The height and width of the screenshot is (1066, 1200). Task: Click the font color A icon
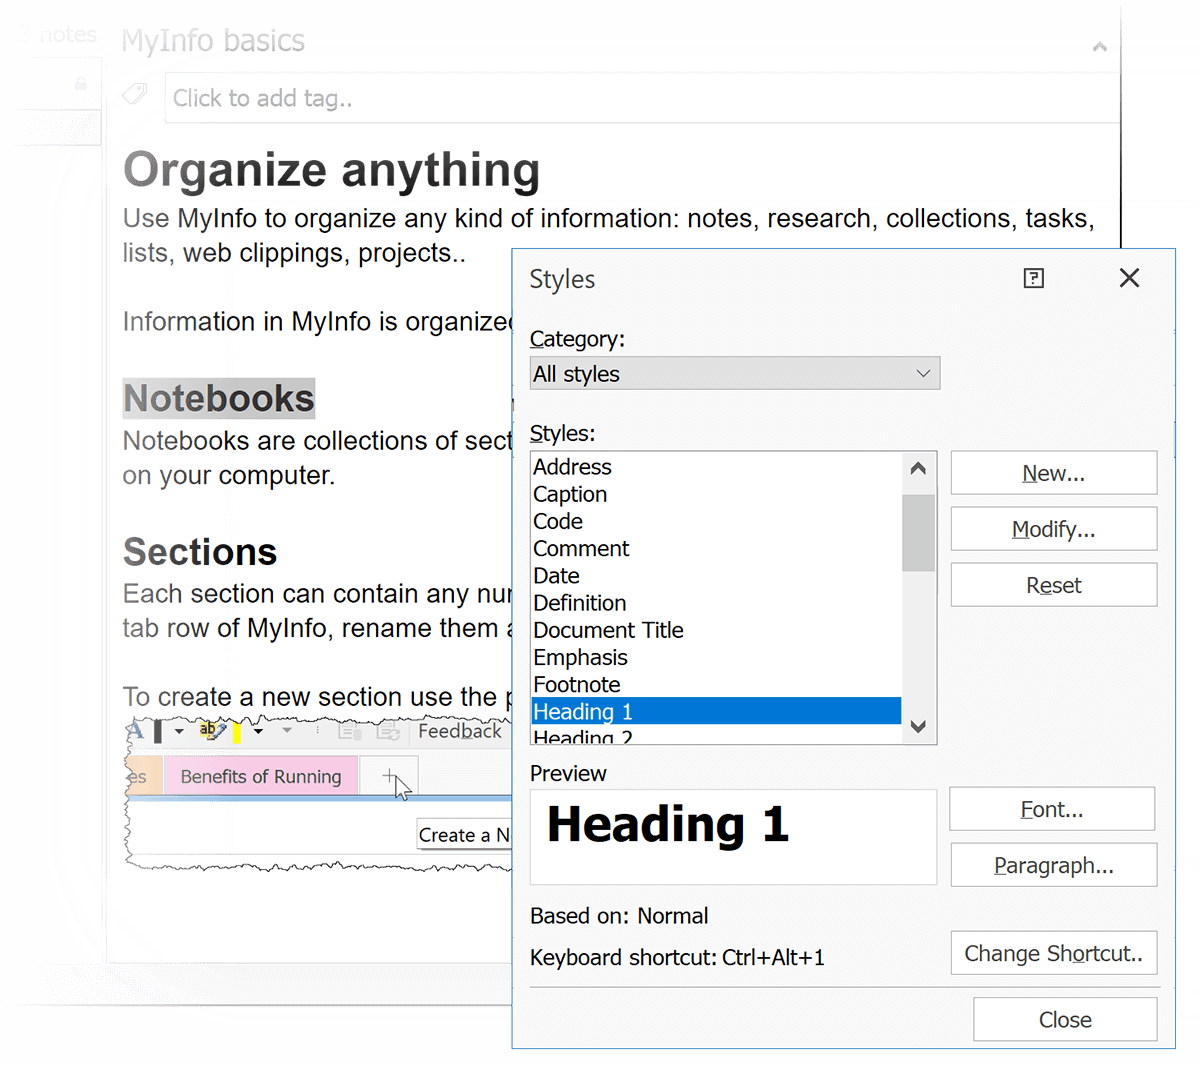tap(136, 731)
